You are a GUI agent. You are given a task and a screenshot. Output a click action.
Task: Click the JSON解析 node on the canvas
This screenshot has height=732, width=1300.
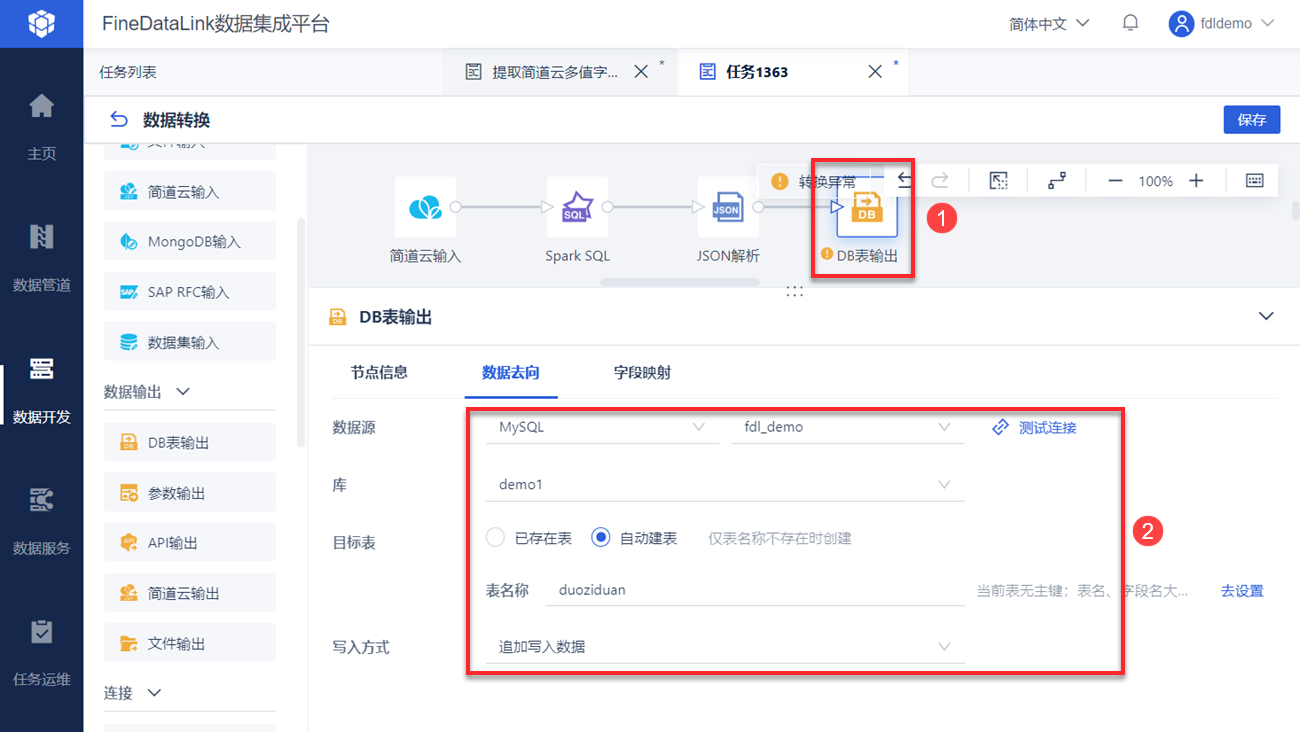point(728,207)
